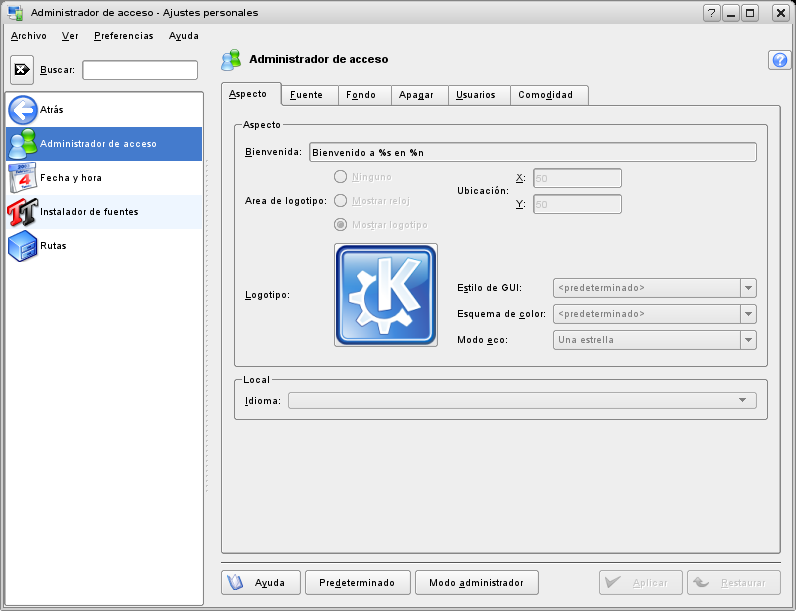Expand the Estilo de GUI dropdown
The height and width of the screenshot is (611, 796).
click(654, 288)
